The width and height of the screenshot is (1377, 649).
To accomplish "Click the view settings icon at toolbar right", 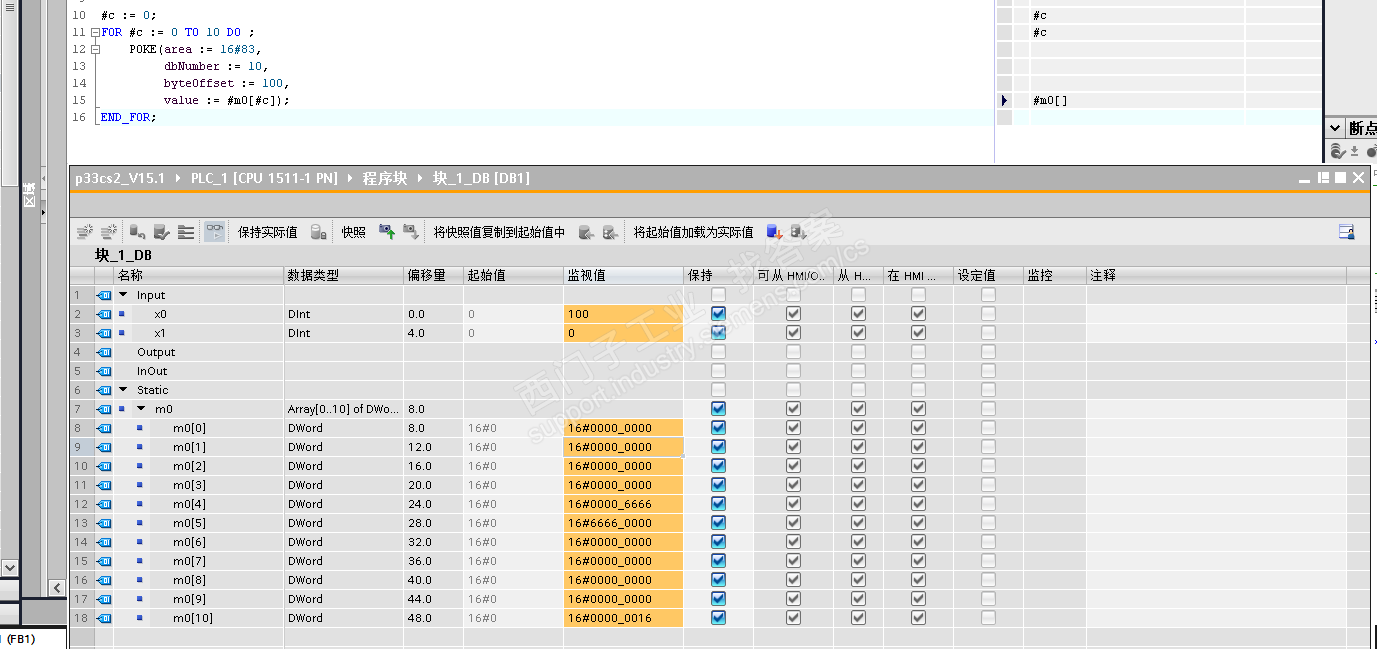I will tap(1347, 232).
